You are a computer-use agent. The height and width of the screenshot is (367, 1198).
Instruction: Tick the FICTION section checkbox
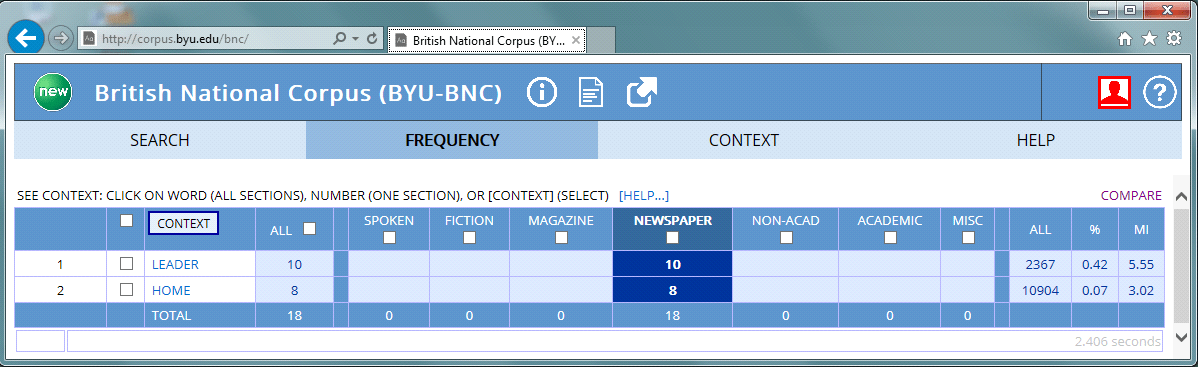(x=469, y=238)
